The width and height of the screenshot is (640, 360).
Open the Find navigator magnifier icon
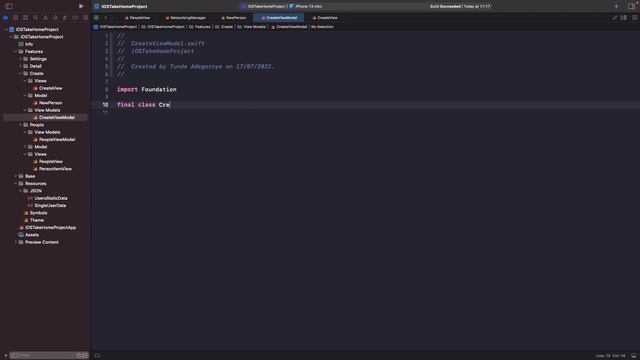(x=36, y=18)
